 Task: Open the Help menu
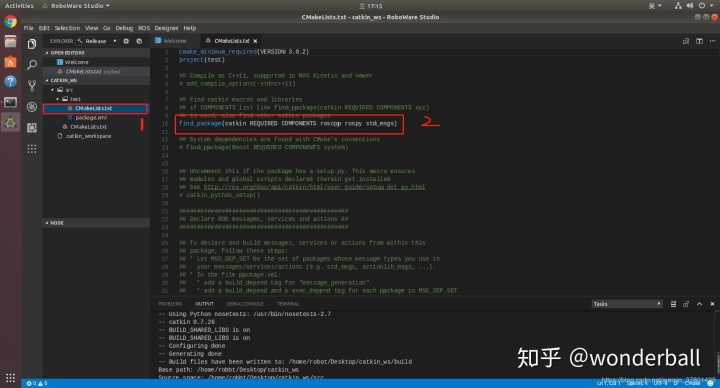190,28
